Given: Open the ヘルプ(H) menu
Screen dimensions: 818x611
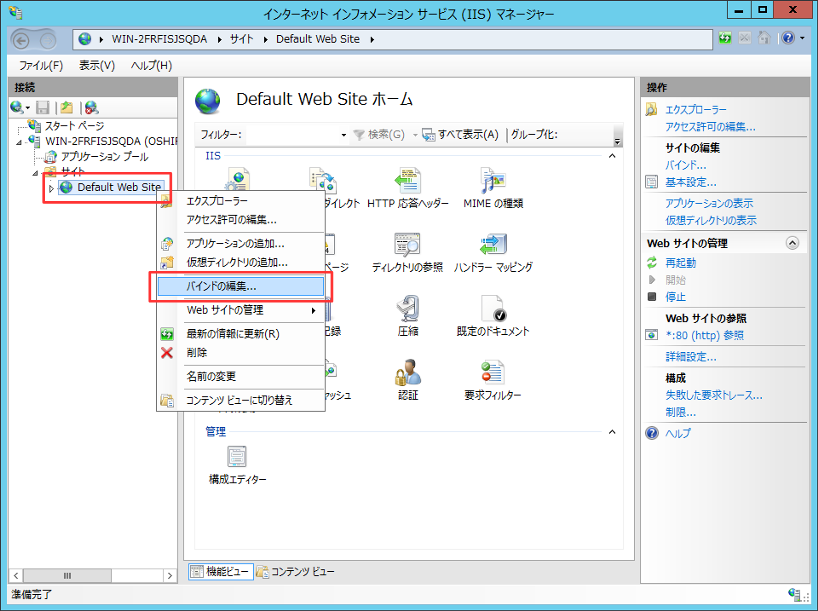Looking at the screenshot, I should click(151, 66).
